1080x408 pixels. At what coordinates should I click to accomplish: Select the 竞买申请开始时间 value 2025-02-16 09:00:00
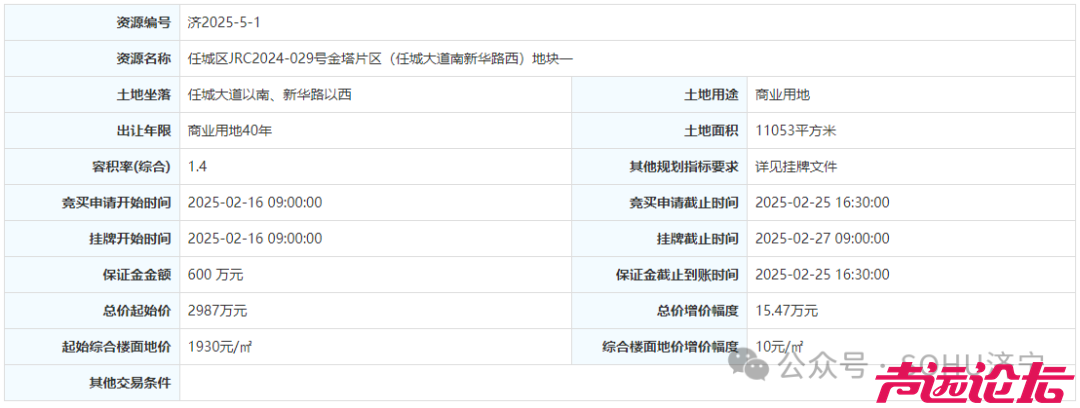click(255, 203)
